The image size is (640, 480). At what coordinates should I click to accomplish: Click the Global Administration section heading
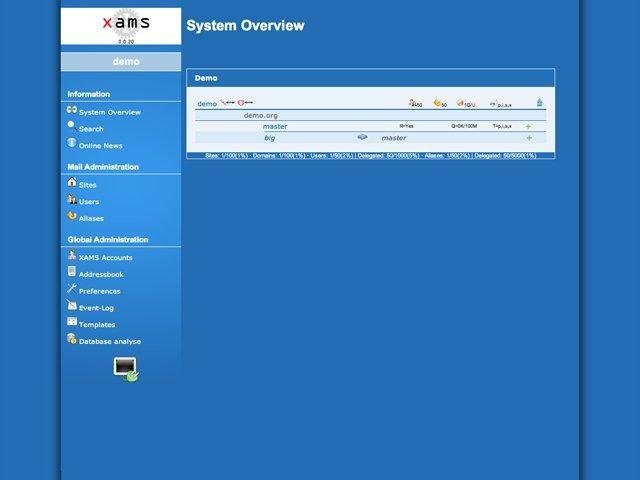click(x=108, y=240)
